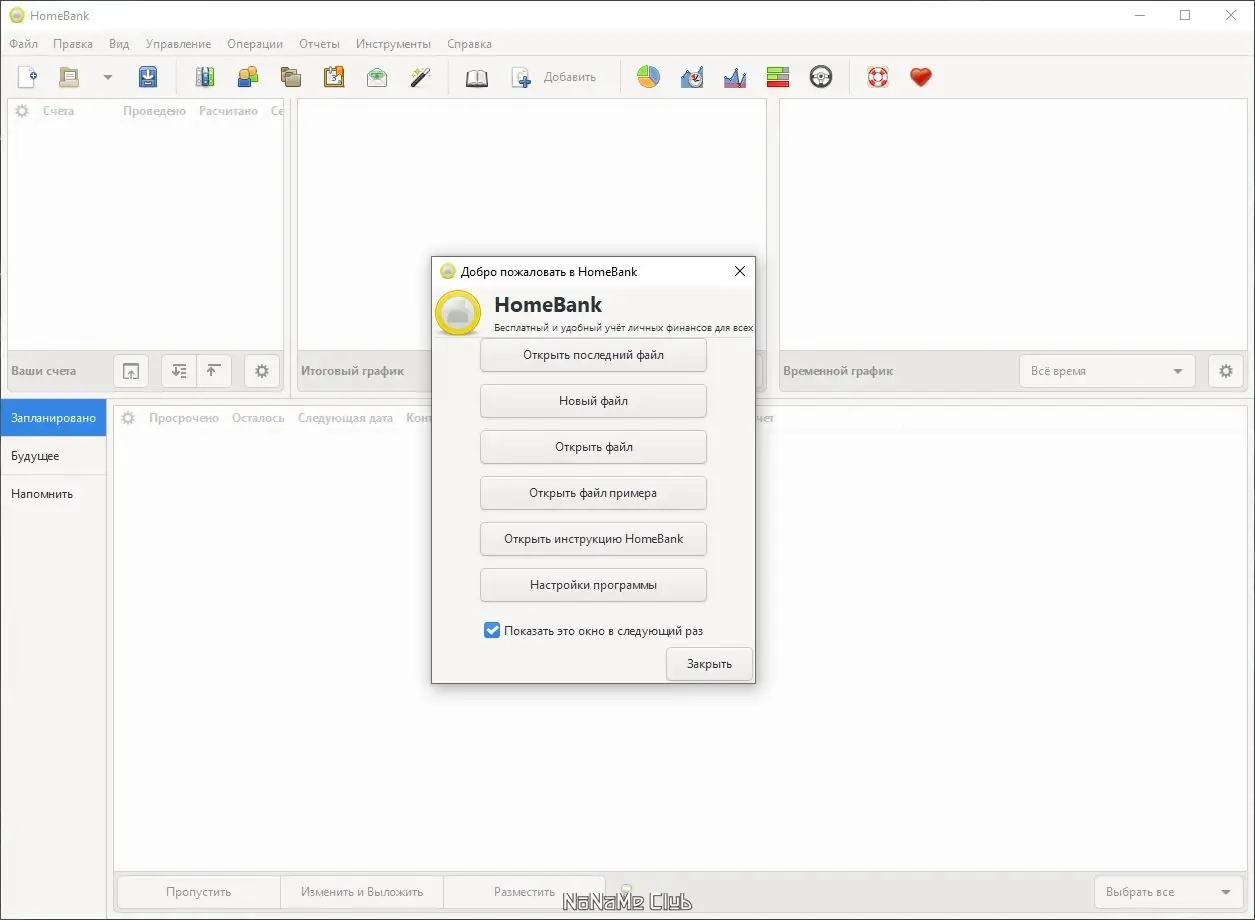Expand the recent files arrow beside Open
The width and height of the screenshot is (1255, 920).
108,77
